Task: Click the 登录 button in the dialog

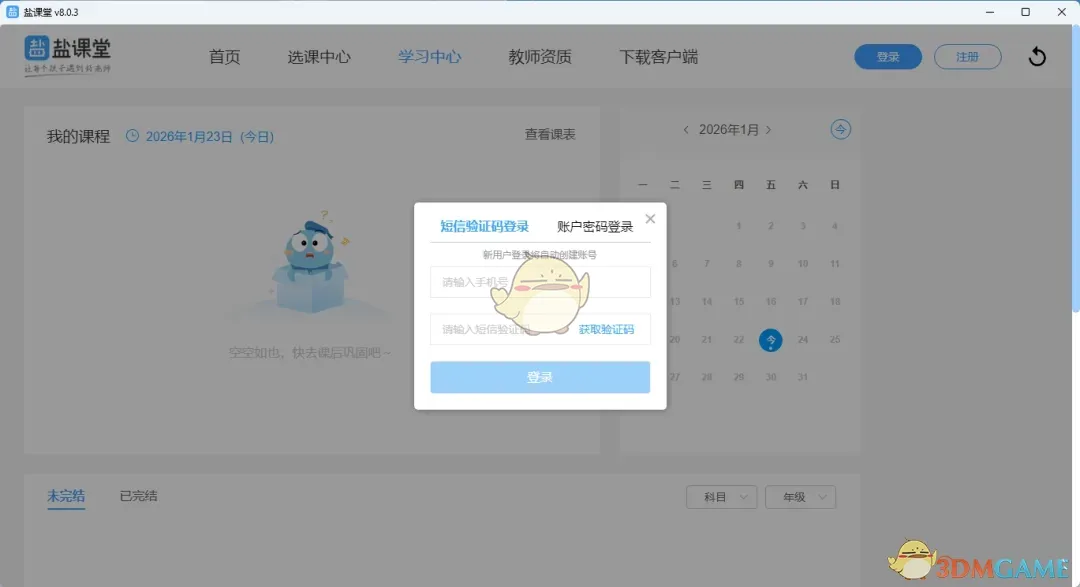Action: pyautogui.click(x=540, y=377)
